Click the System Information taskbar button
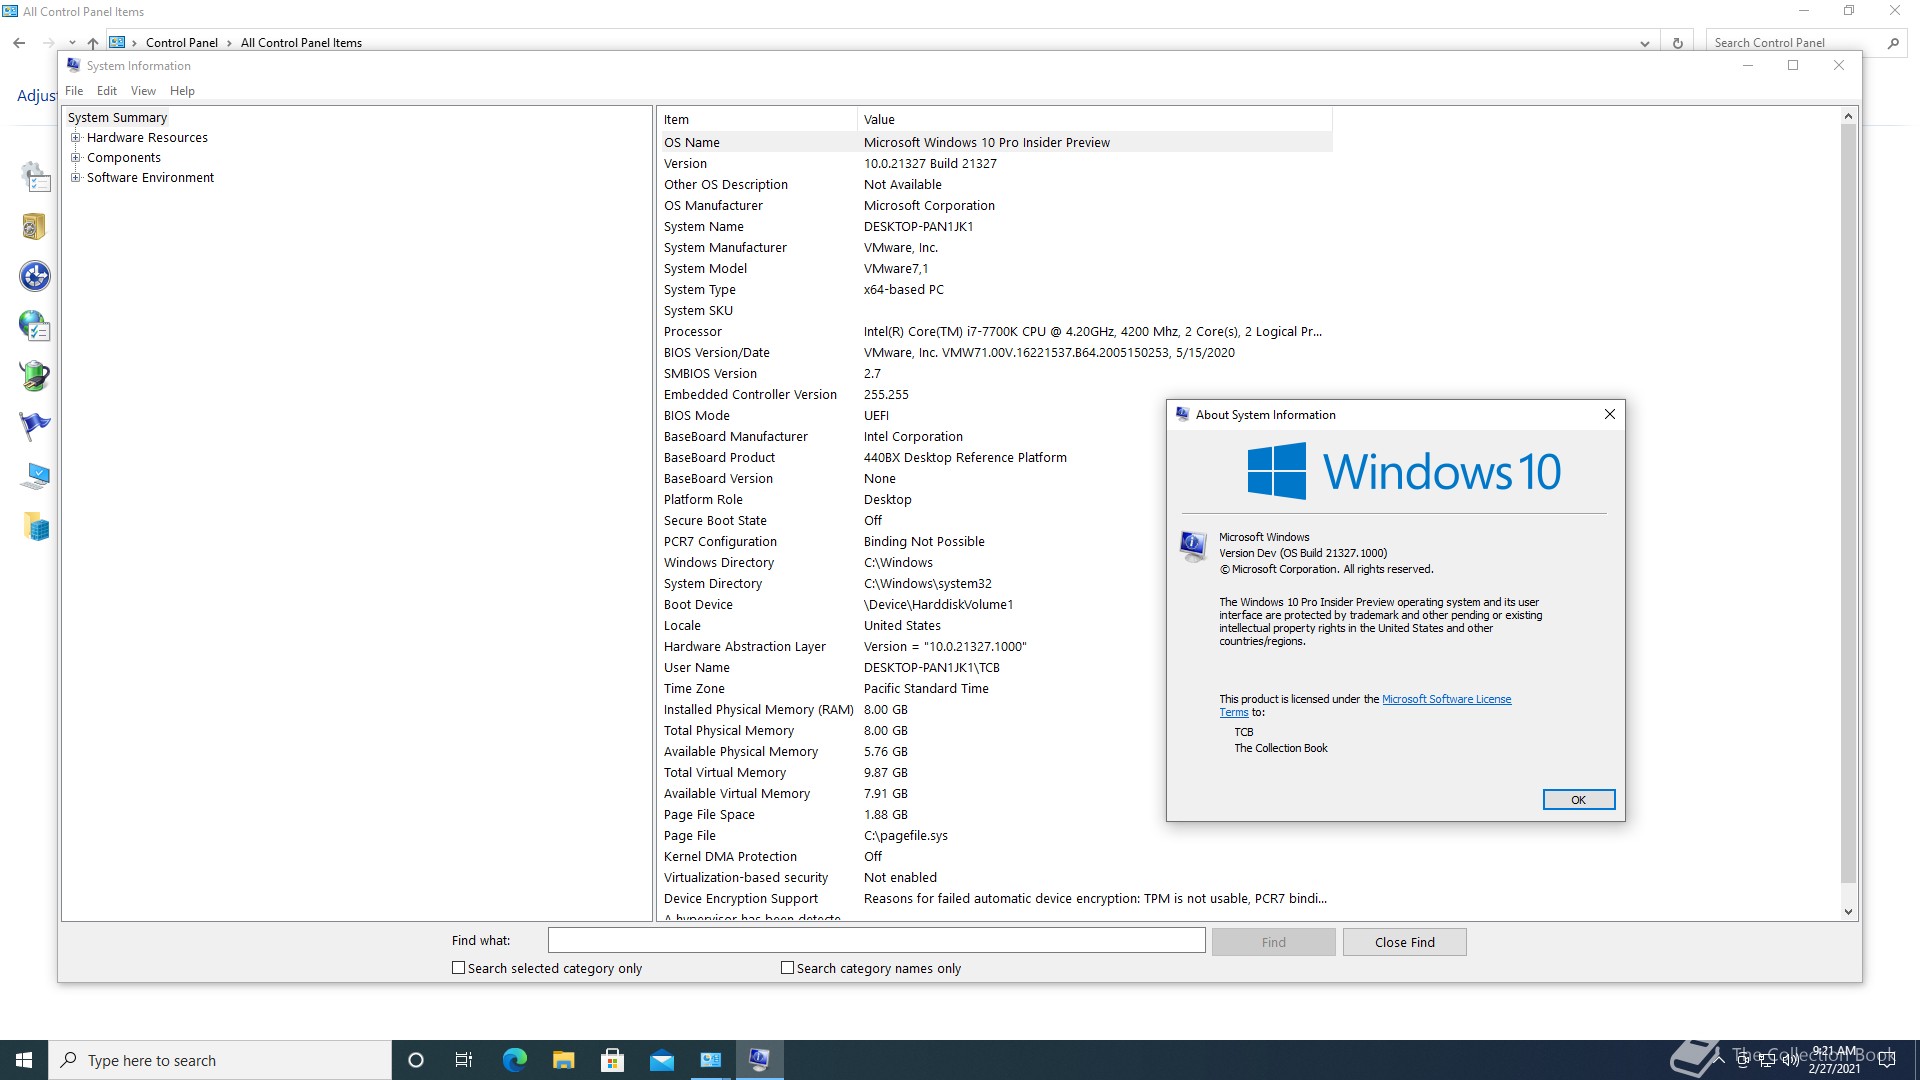The image size is (1920, 1080). point(759,1060)
